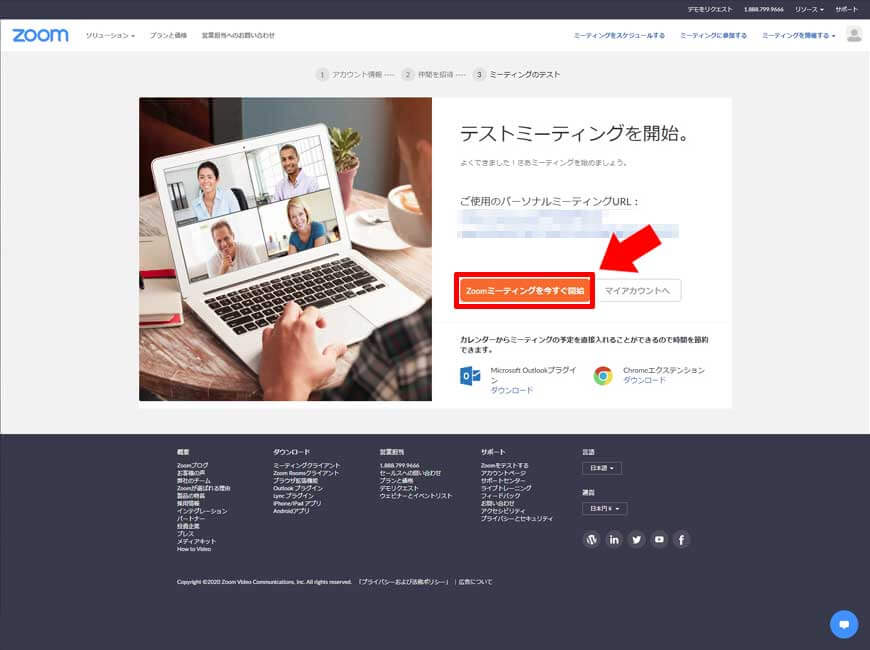Image resolution: width=870 pixels, height=650 pixels.
Task: Open the Zoomブログ footer link
Action: coord(193,465)
